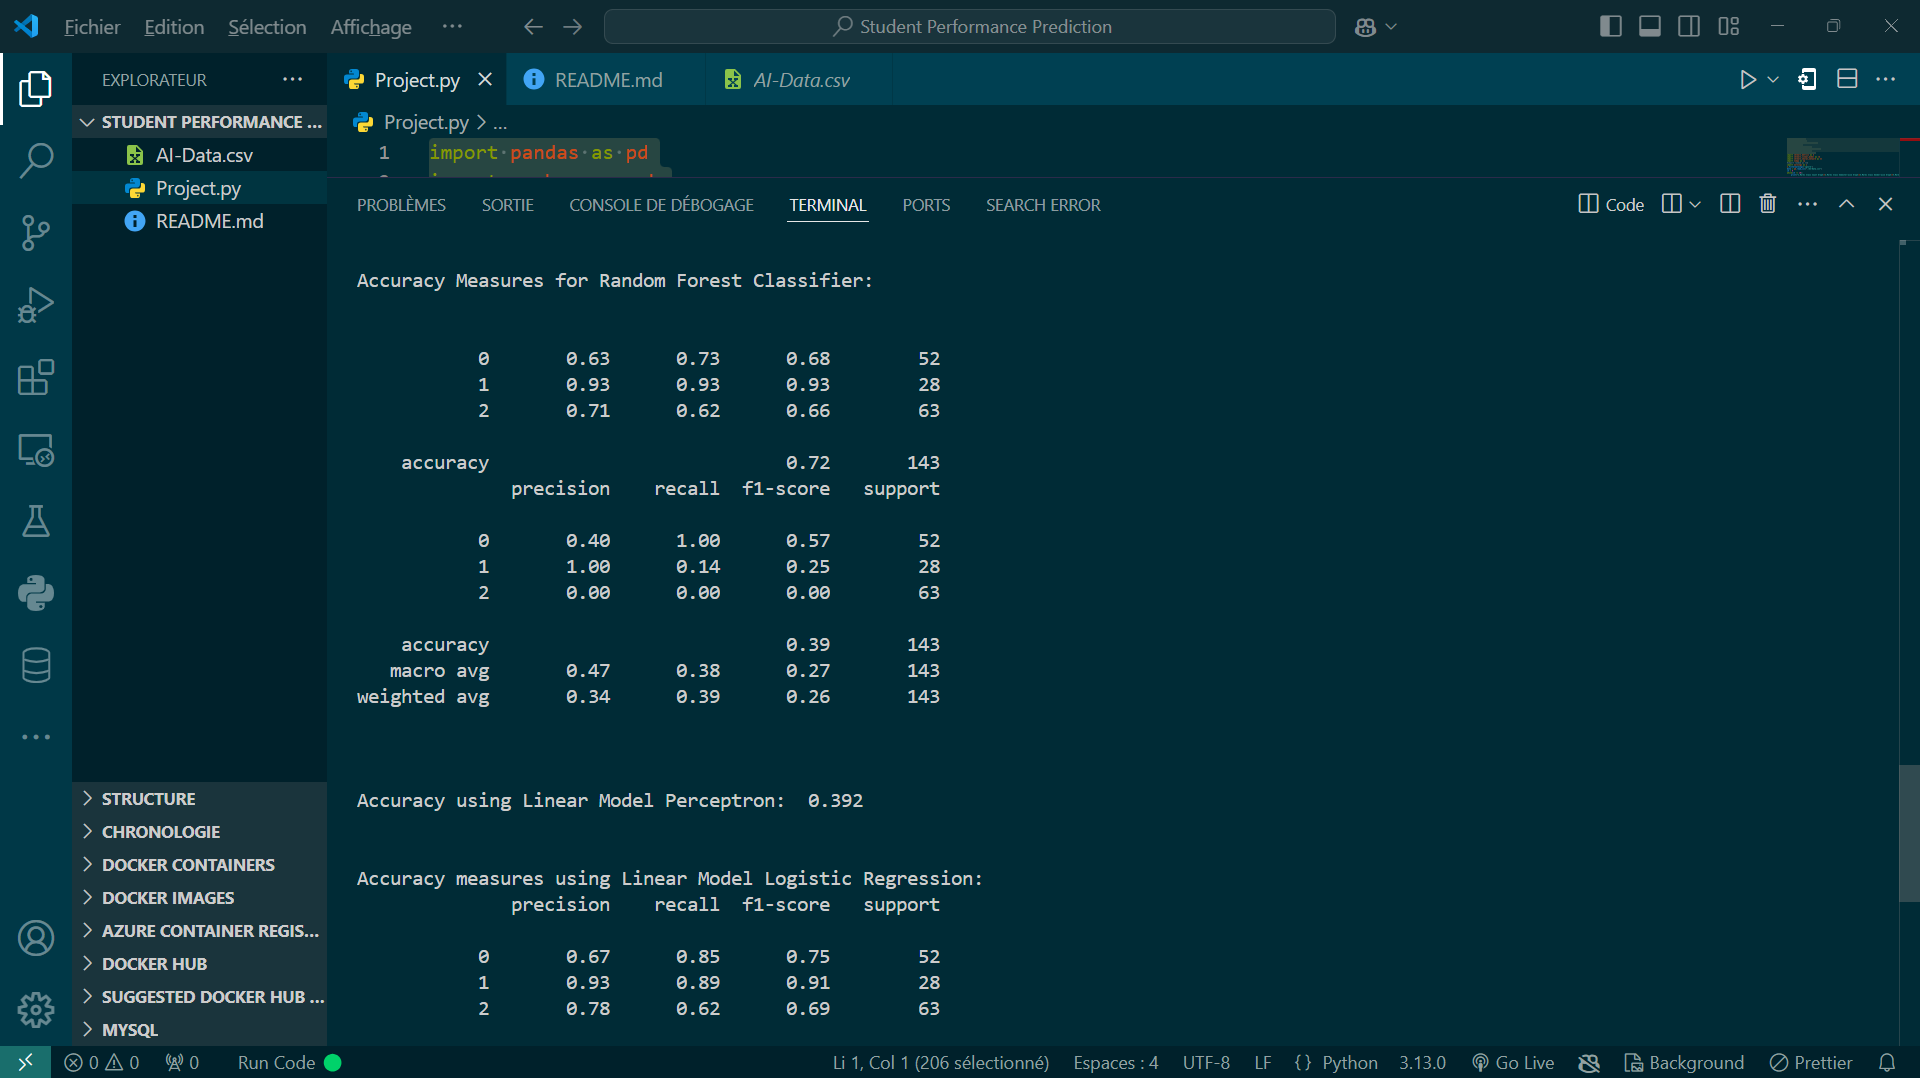The width and height of the screenshot is (1920, 1078).
Task: Click Go Live in status bar
Action: pos(1513,1063)
